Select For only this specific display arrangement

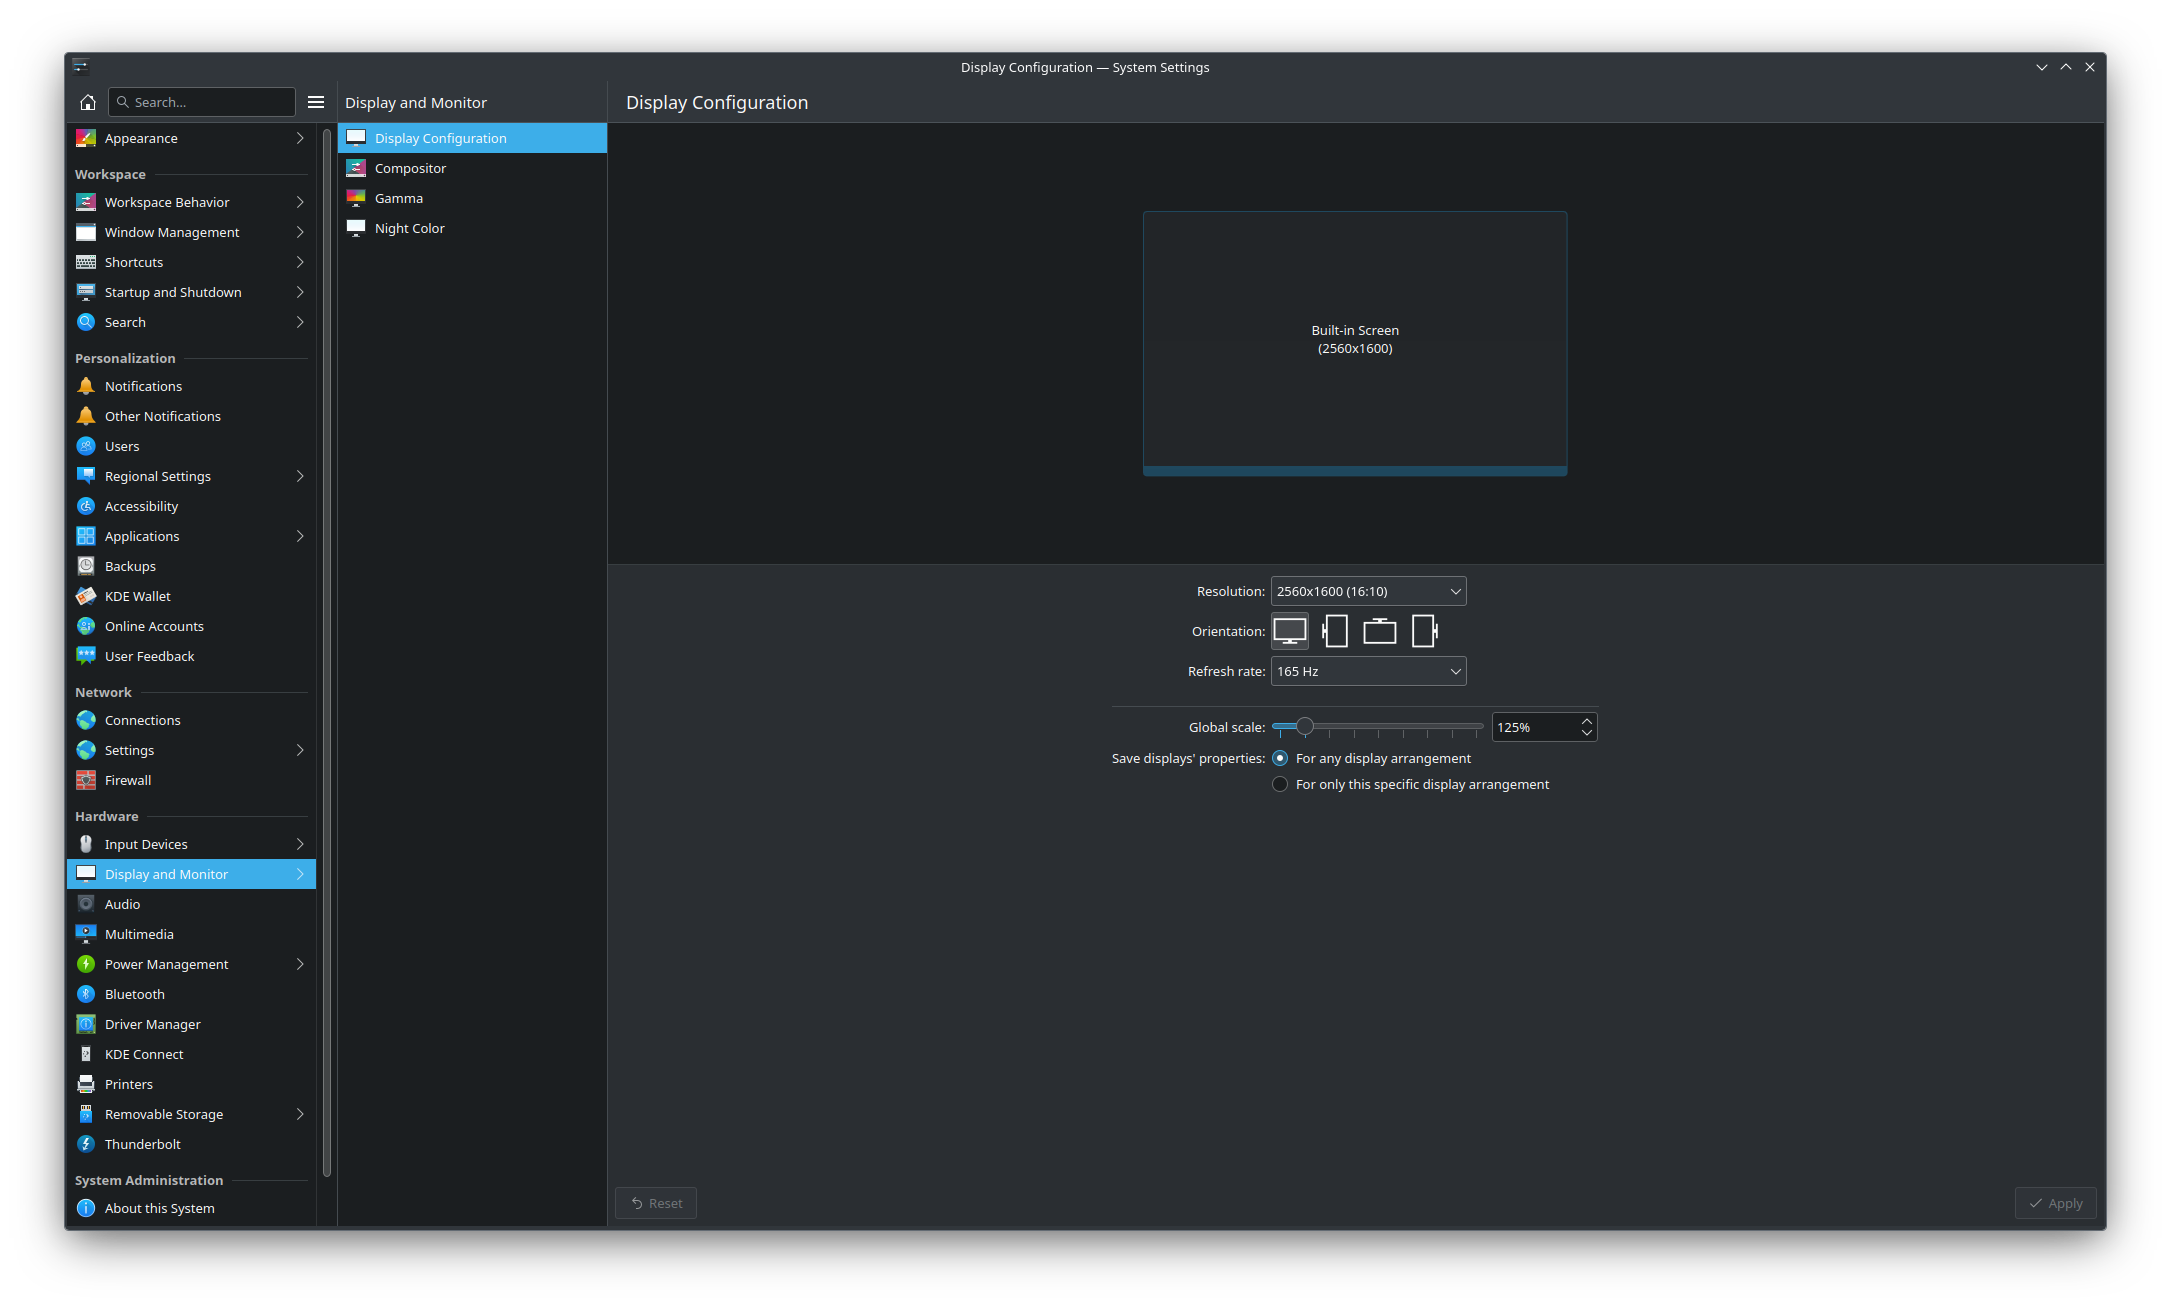click(1280, 784)
